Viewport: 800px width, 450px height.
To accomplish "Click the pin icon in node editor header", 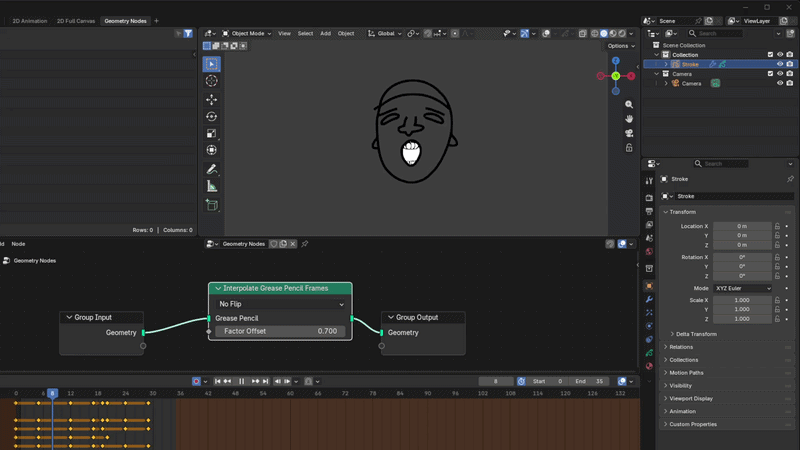I will [x=305, y=244].
